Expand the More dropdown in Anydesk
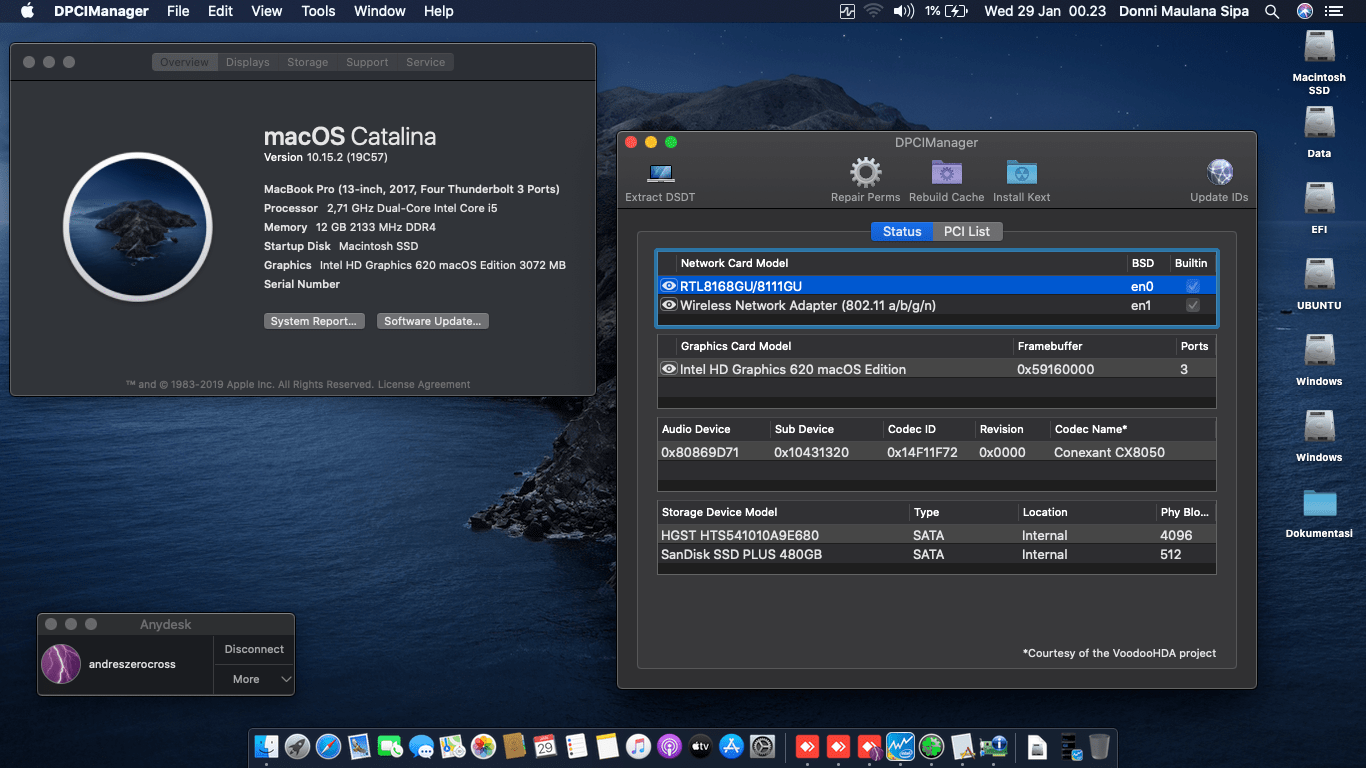Screen dimensions: 1366x768 (254, 679)
